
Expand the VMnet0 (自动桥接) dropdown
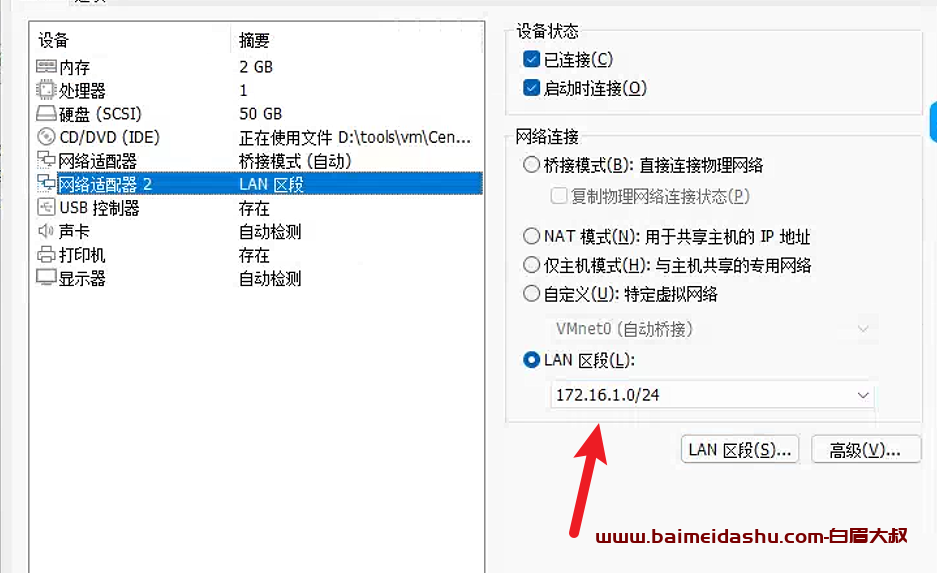click(x=712, y=329)
